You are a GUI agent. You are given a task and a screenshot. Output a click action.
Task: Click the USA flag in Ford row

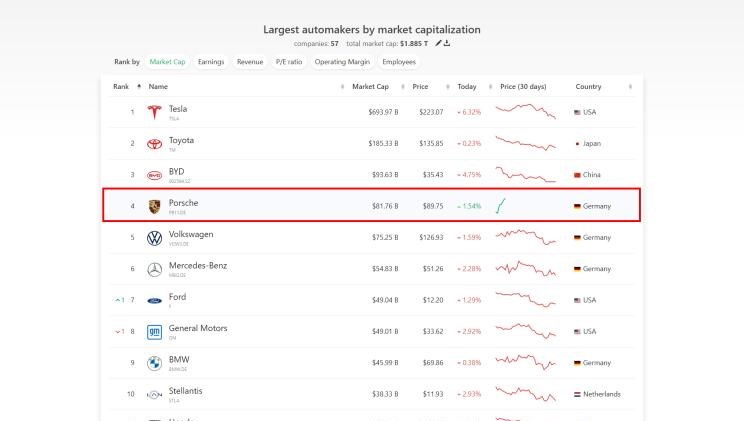tap(577, 300)
